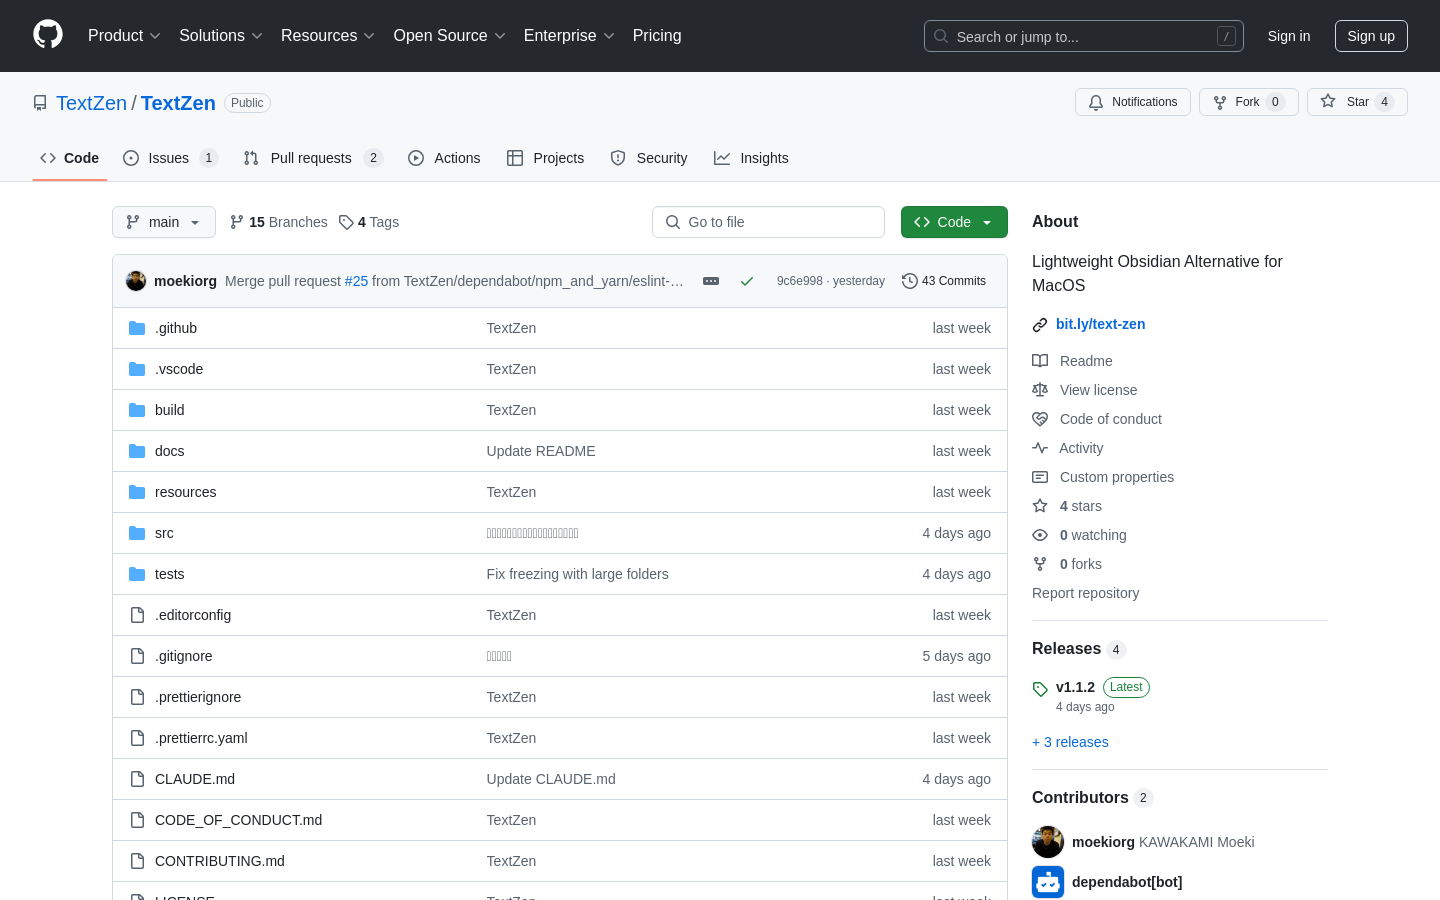Click the Sign in link

coord(1289,36)
